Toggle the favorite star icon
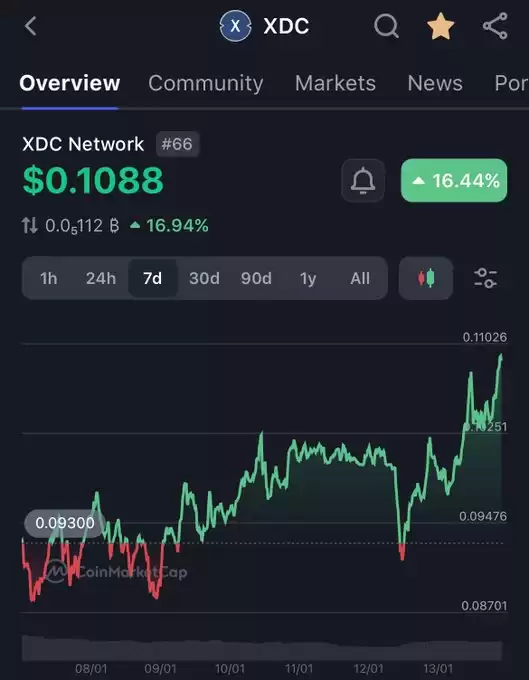The height and width of the screenshot is (680, 529). click(441, 26)
